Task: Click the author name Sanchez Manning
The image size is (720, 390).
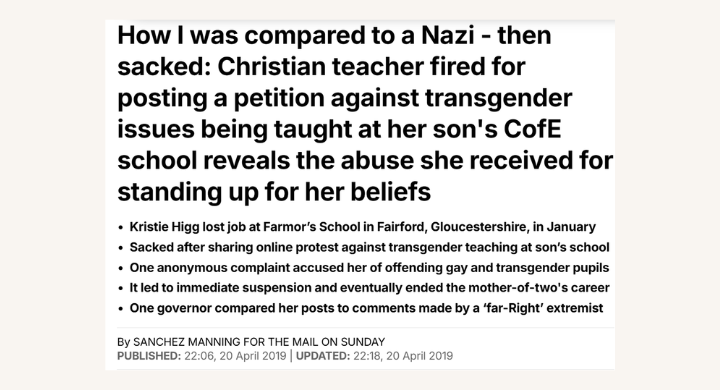Action: coord(186,342)
